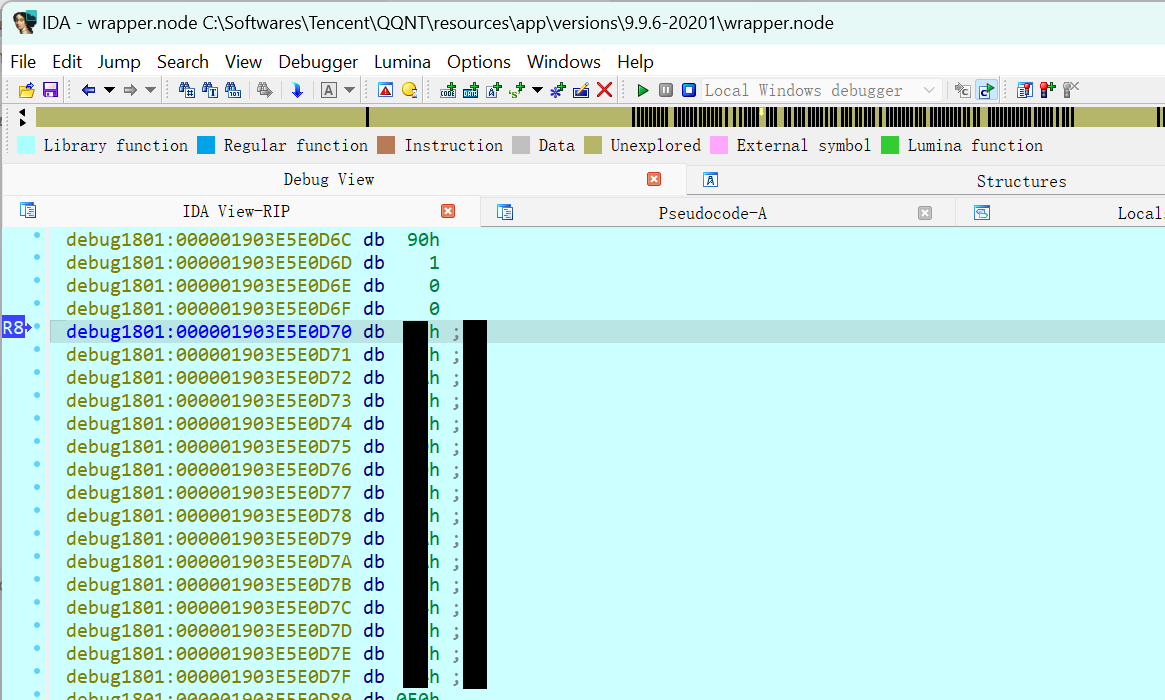The image size is (1165, 700).
Task: Open the Debugger menu
Action: pos(318,62)
